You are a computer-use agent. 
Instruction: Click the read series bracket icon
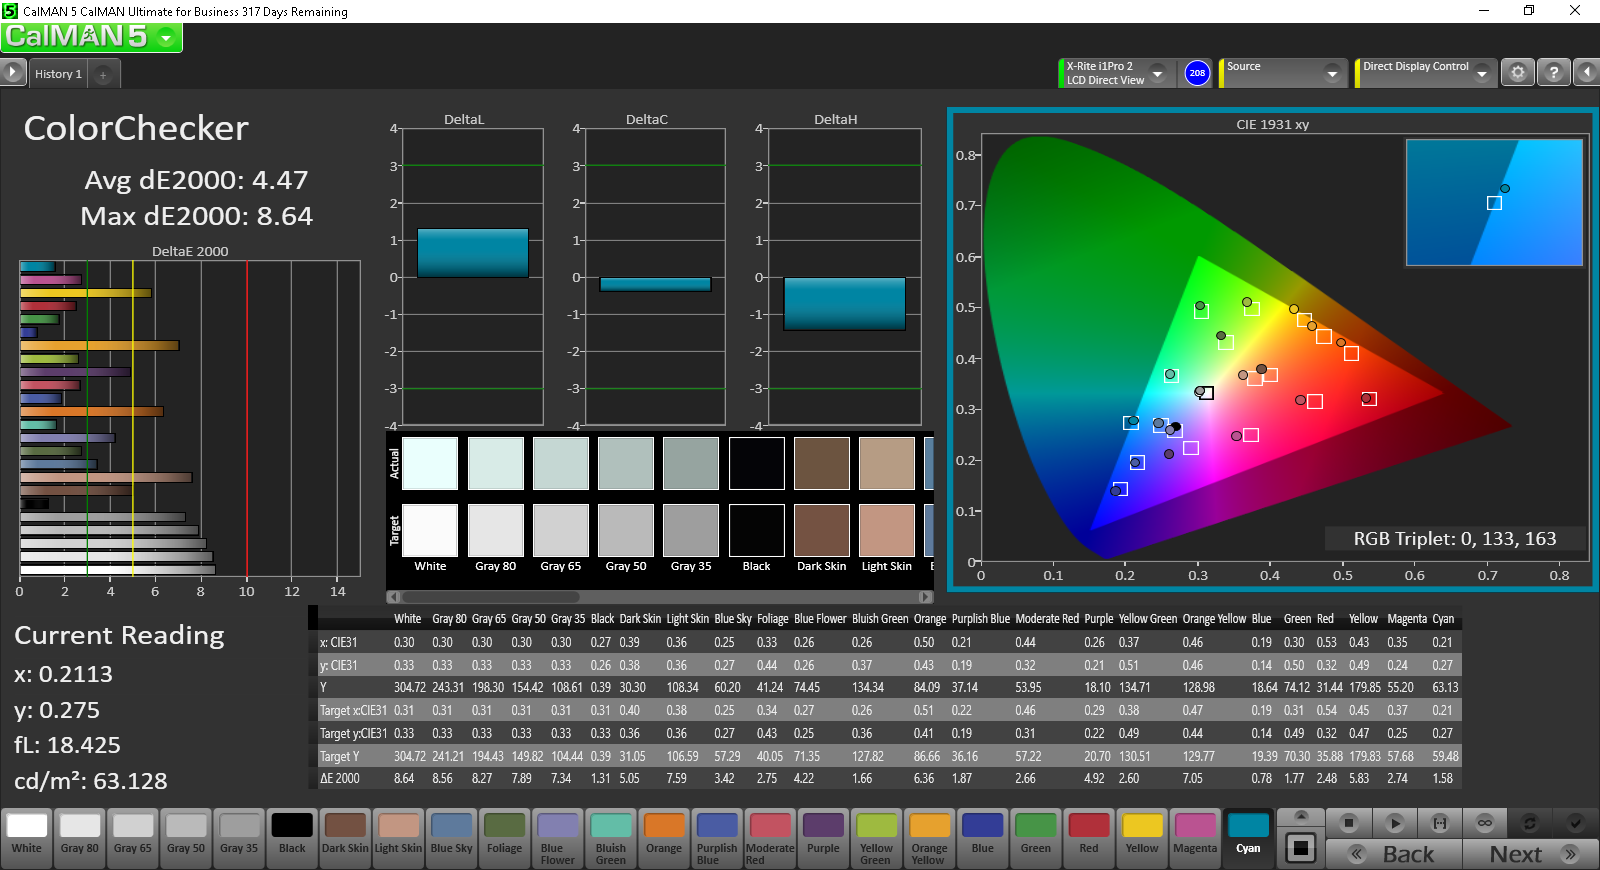(x=1440, y=823)
